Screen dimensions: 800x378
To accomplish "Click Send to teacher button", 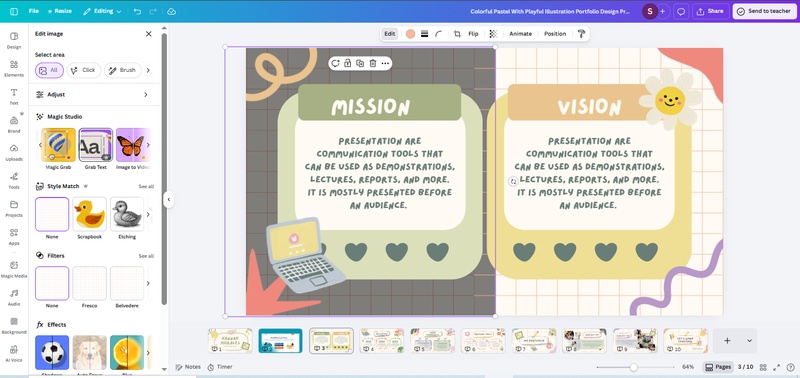I will click(764, 11).
